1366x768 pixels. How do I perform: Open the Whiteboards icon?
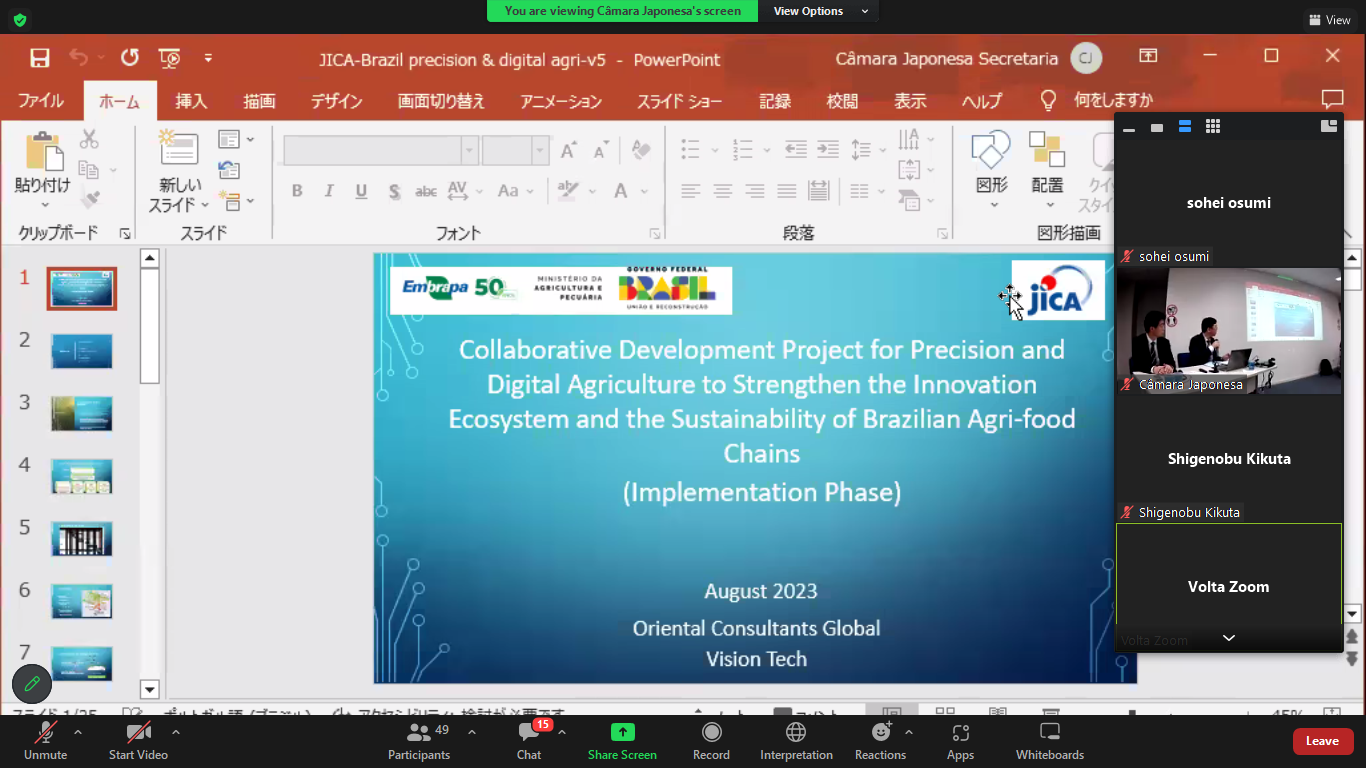1049,733
